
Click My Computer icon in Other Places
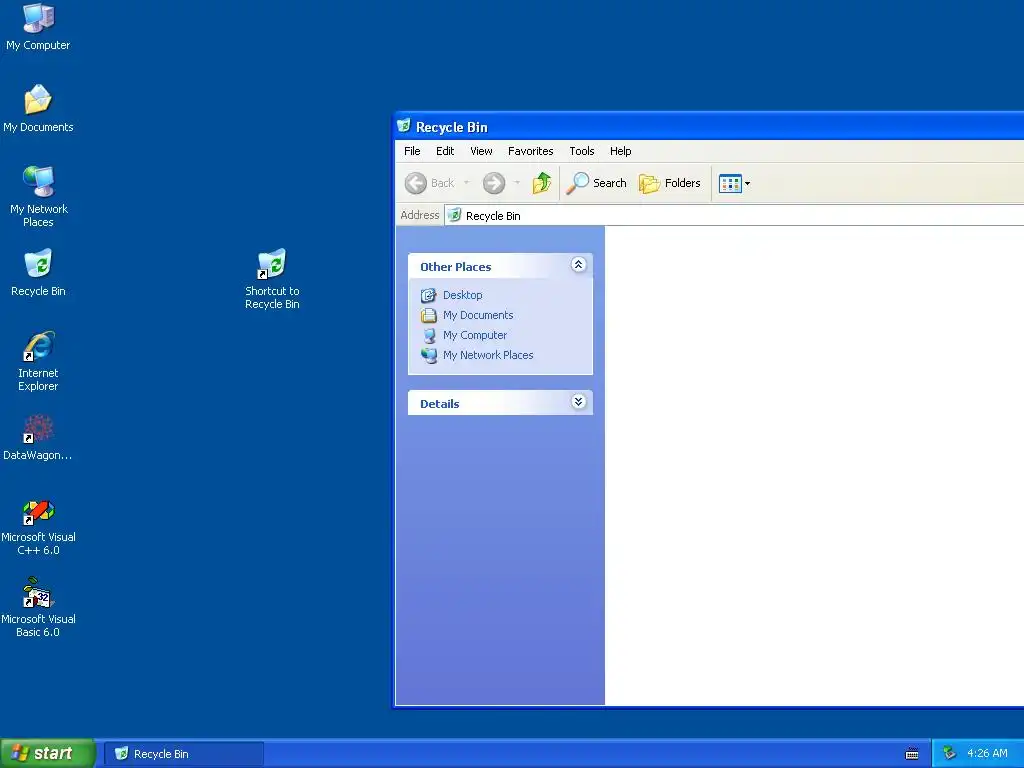point(428,336)
